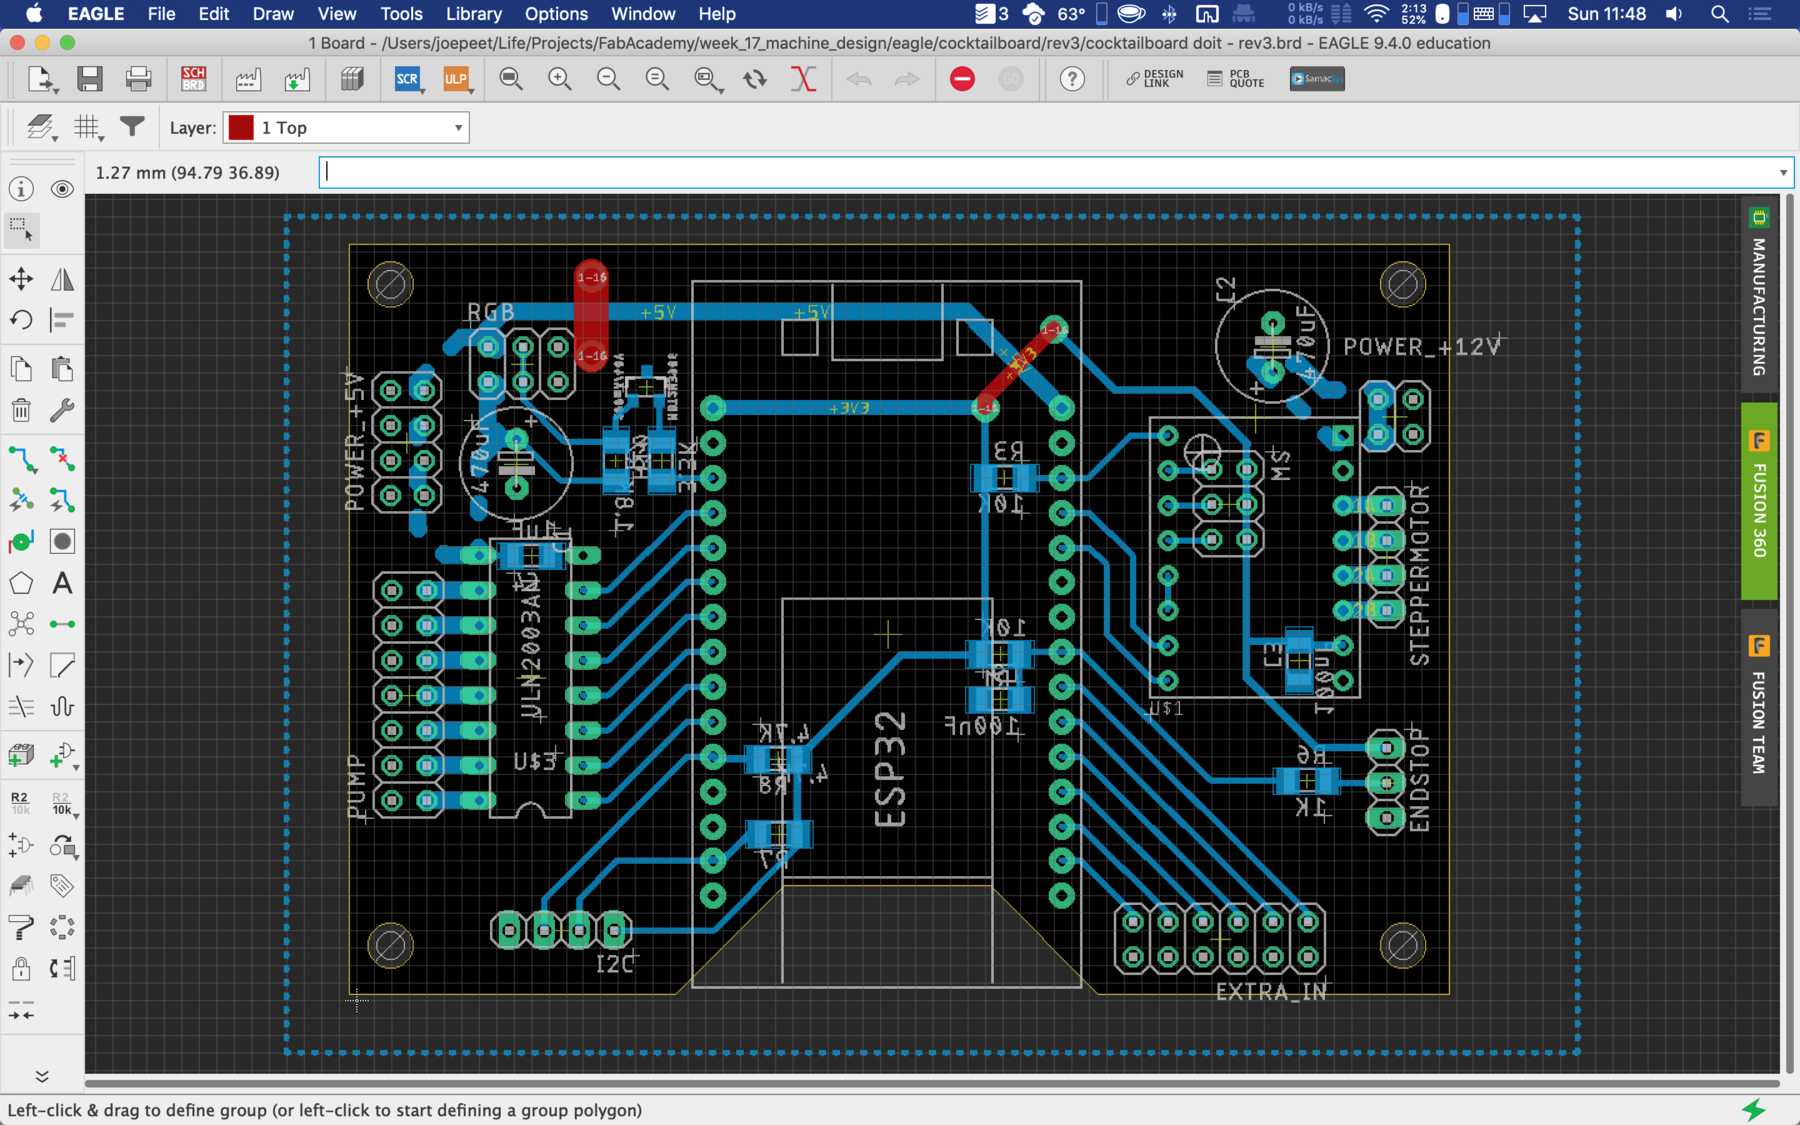Select the Lock tool

tap(21, 968)
